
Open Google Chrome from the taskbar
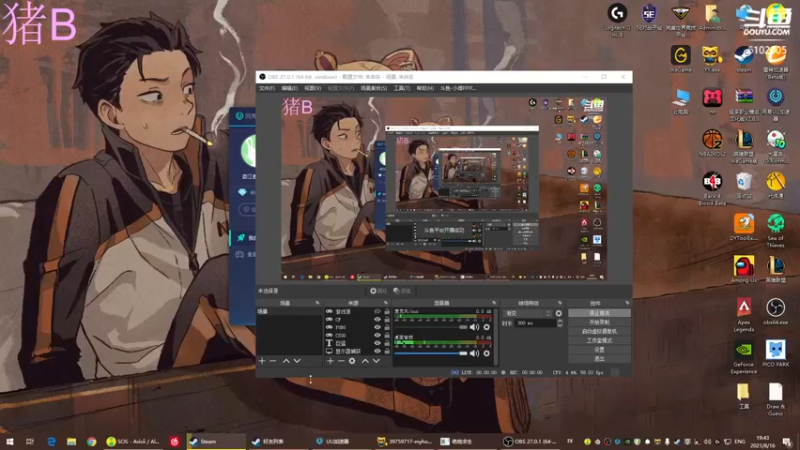point(91,441)
